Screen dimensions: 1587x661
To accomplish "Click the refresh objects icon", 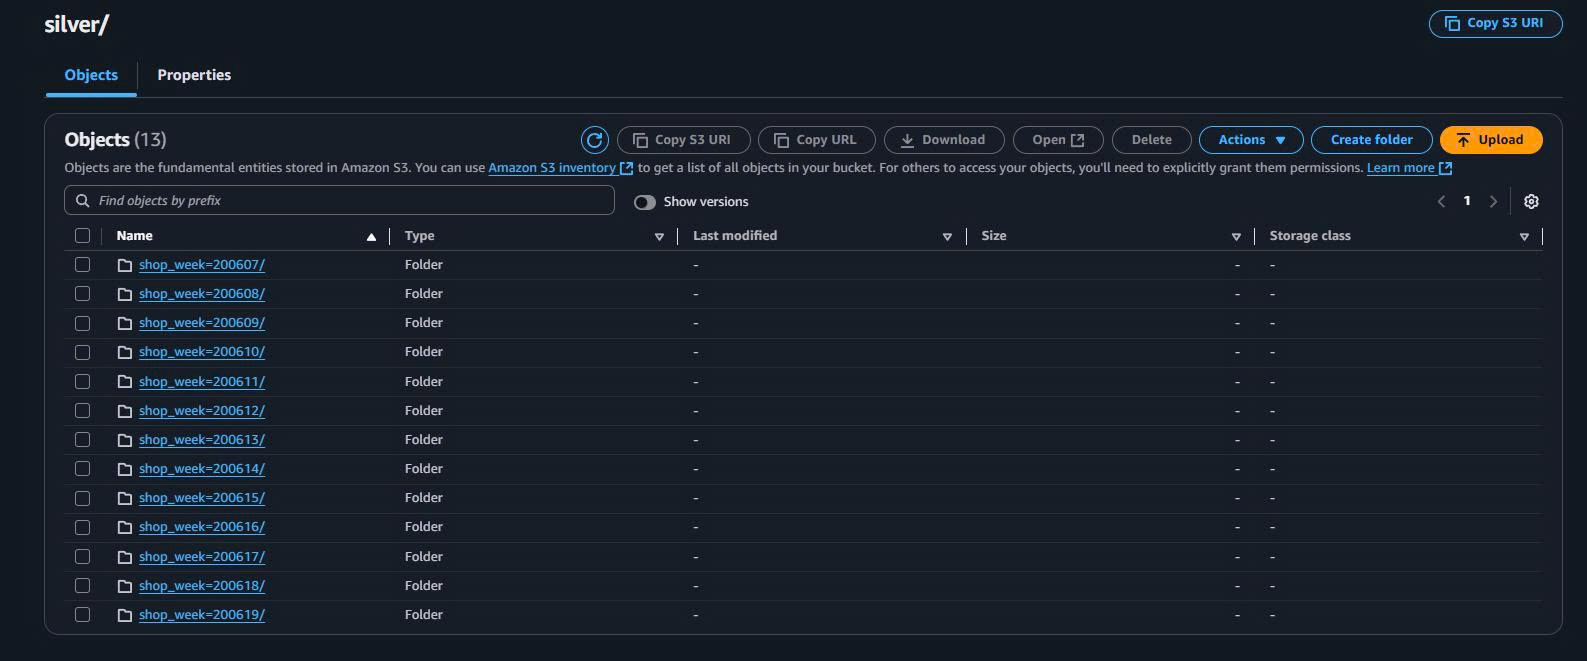I will tap(594, 140).
